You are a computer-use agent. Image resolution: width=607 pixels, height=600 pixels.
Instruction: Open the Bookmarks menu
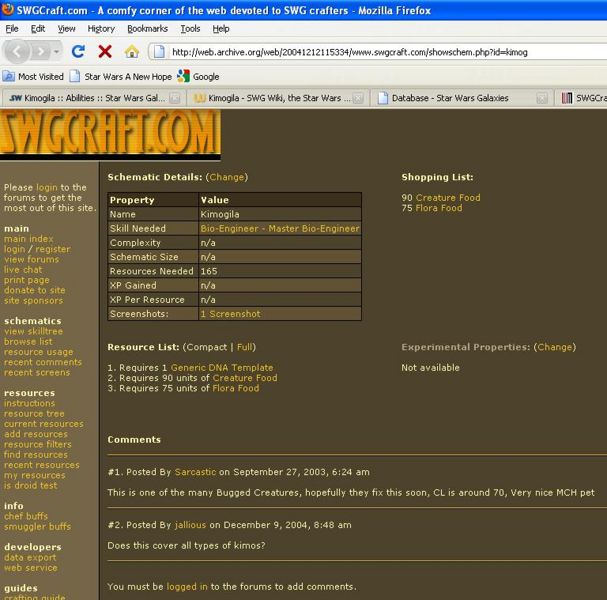point(147,29)
